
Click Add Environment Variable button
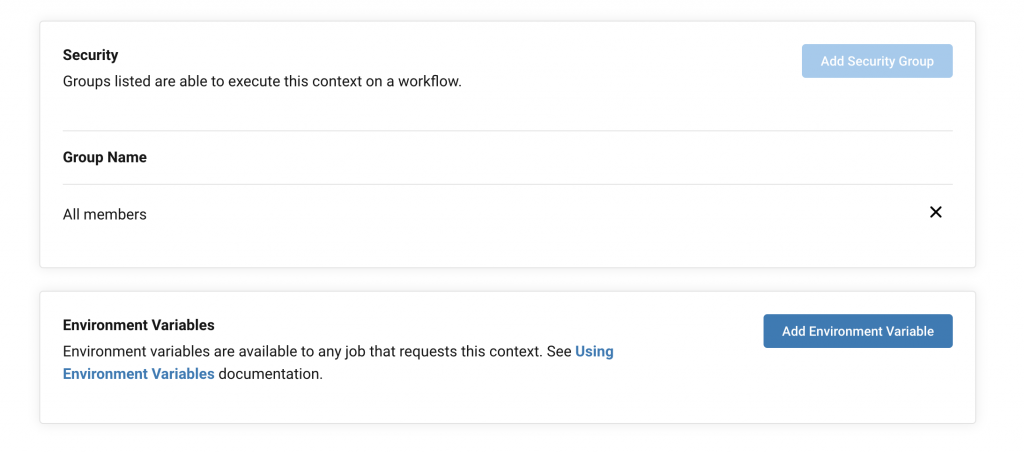[857, 331]
